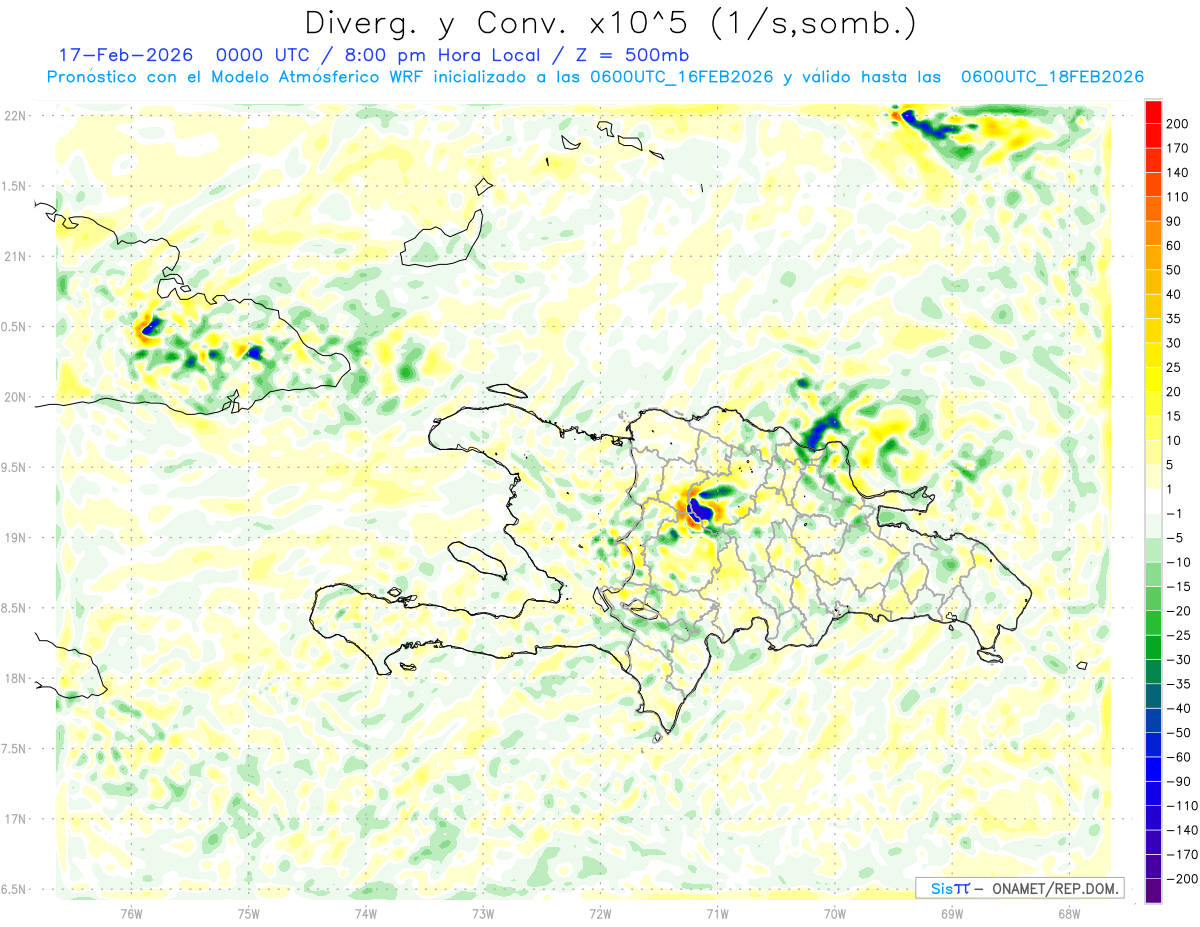Click the "73W" longitude label

[483, 913]
